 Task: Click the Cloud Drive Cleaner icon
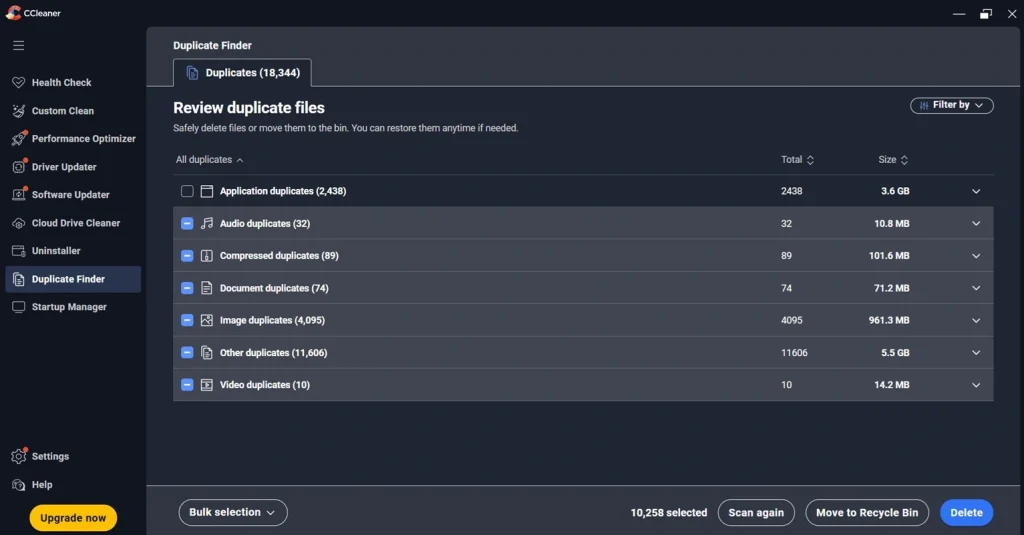coord(18,223)
